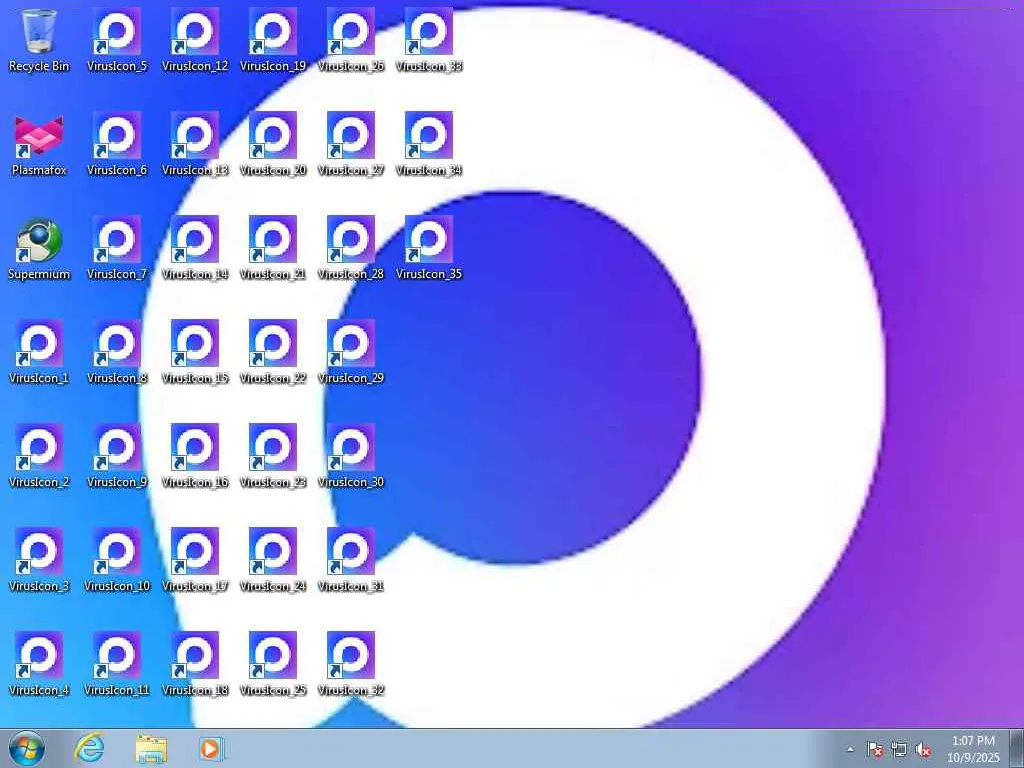Select the VirusIcon_30 shortcut
Screen dimensions: 1024x768
(351, 456)
